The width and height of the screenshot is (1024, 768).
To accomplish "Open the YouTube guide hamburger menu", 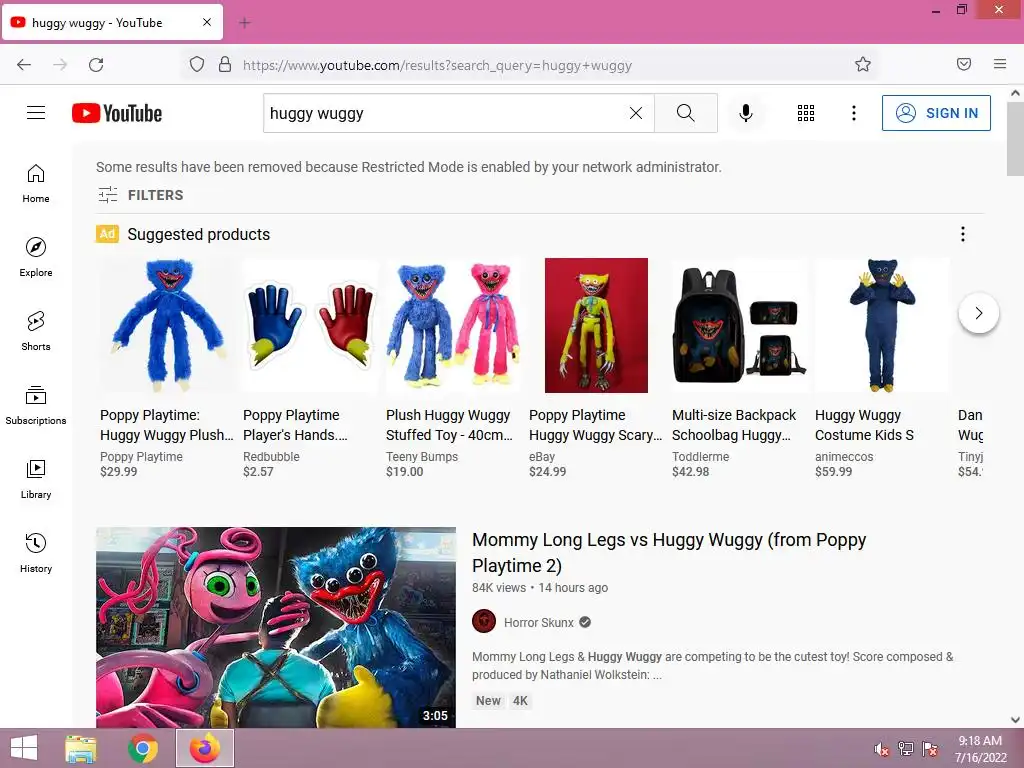I will 36,113.
